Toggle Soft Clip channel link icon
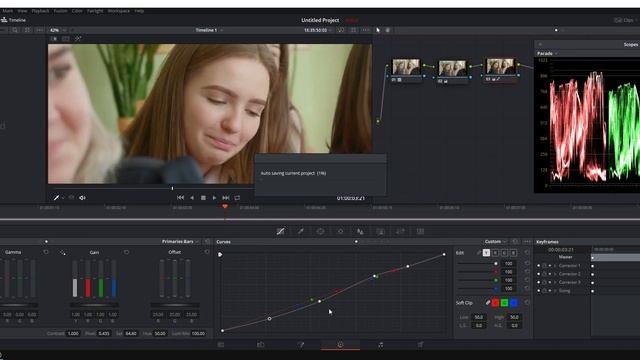This screenshot has width=640, height=360. [487, 302]
